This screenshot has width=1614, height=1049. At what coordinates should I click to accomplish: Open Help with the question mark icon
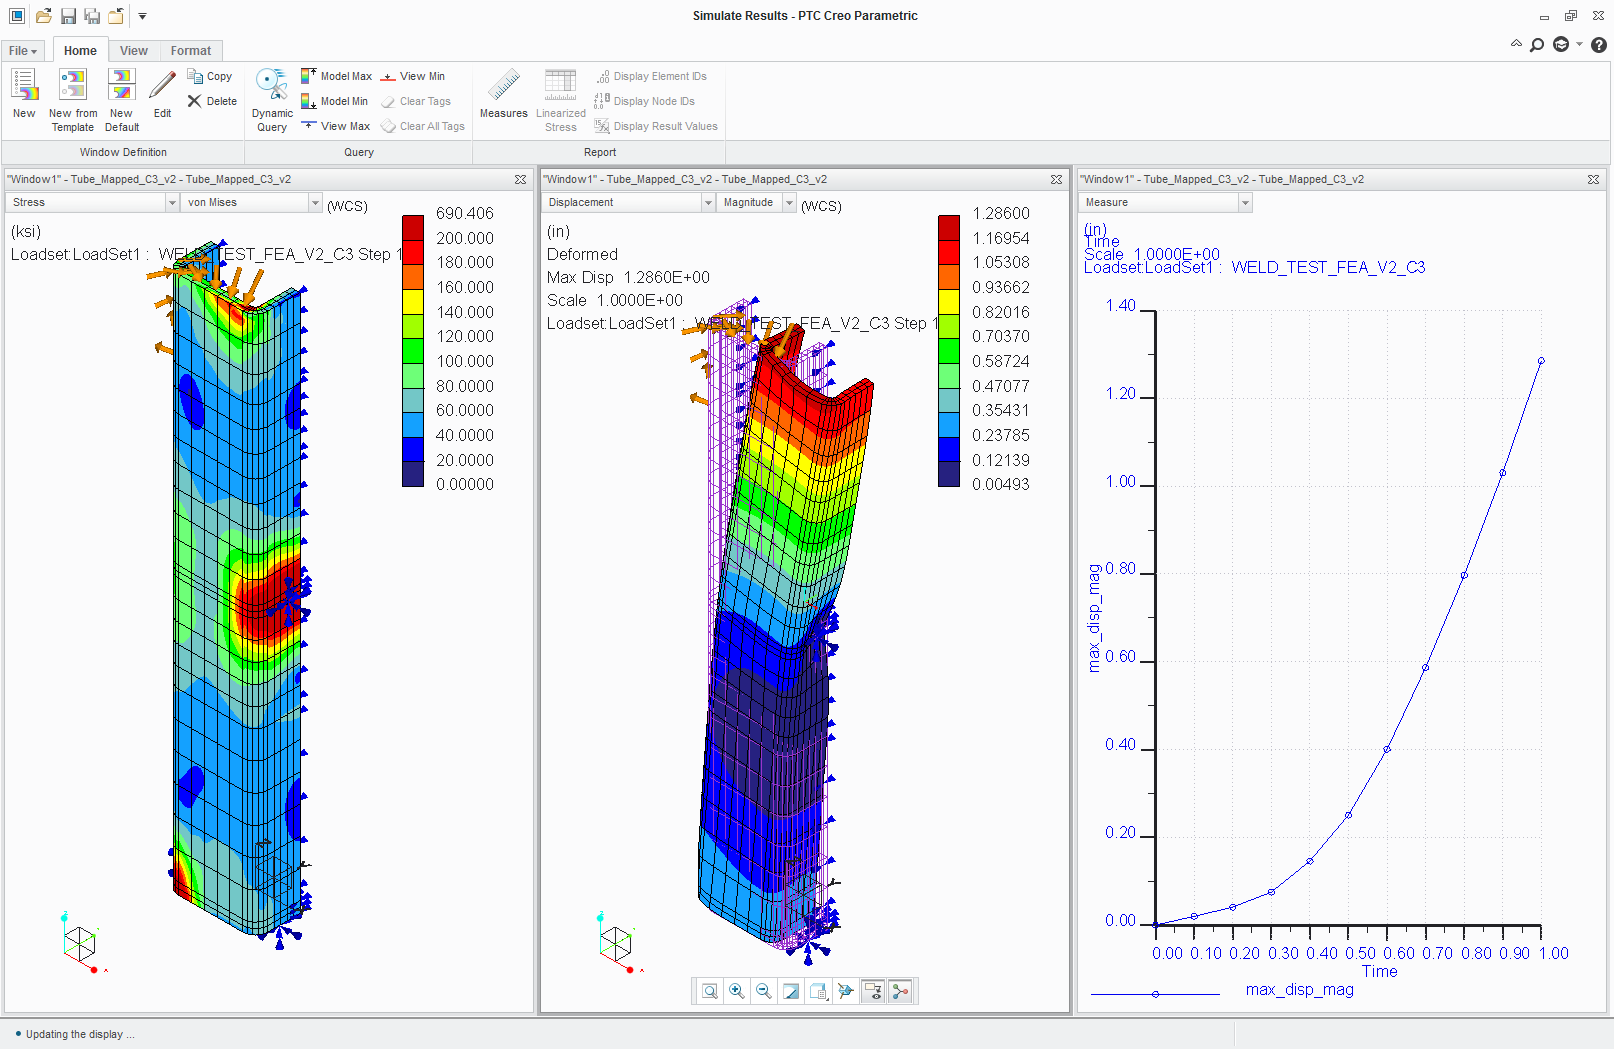[1599, 44]
